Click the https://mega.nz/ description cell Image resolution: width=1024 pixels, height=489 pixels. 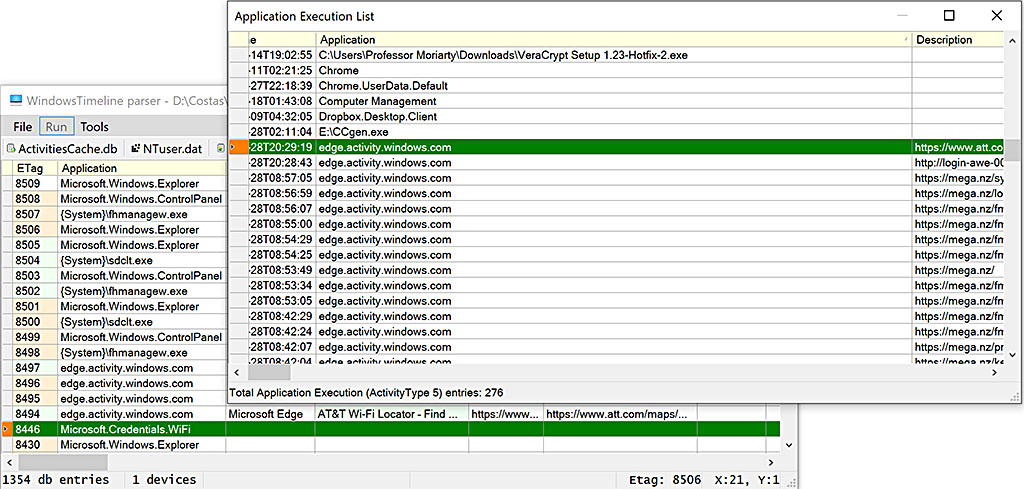pyautogui.click(x=958, y=270)
